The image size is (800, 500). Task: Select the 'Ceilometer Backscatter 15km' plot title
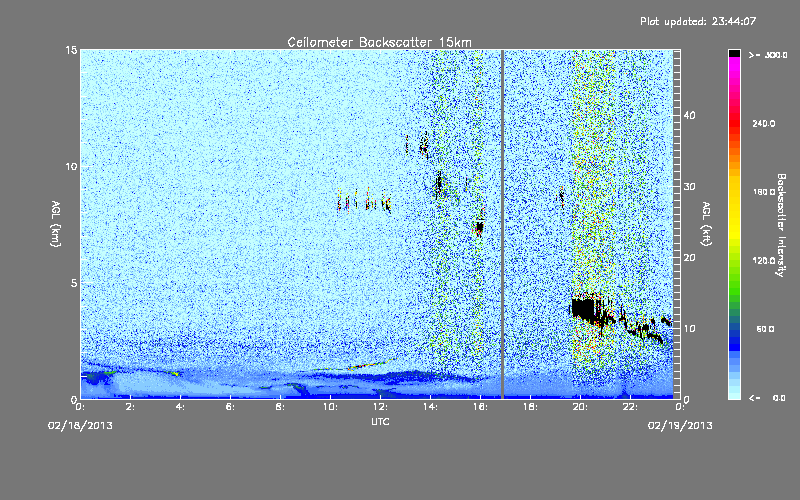point(379,42)
